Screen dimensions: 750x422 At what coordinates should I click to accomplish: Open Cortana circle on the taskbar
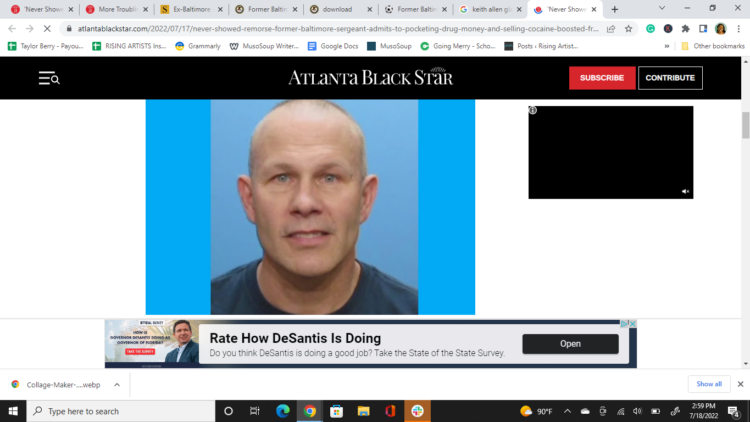pyautogui.click(x=228, y=411)
